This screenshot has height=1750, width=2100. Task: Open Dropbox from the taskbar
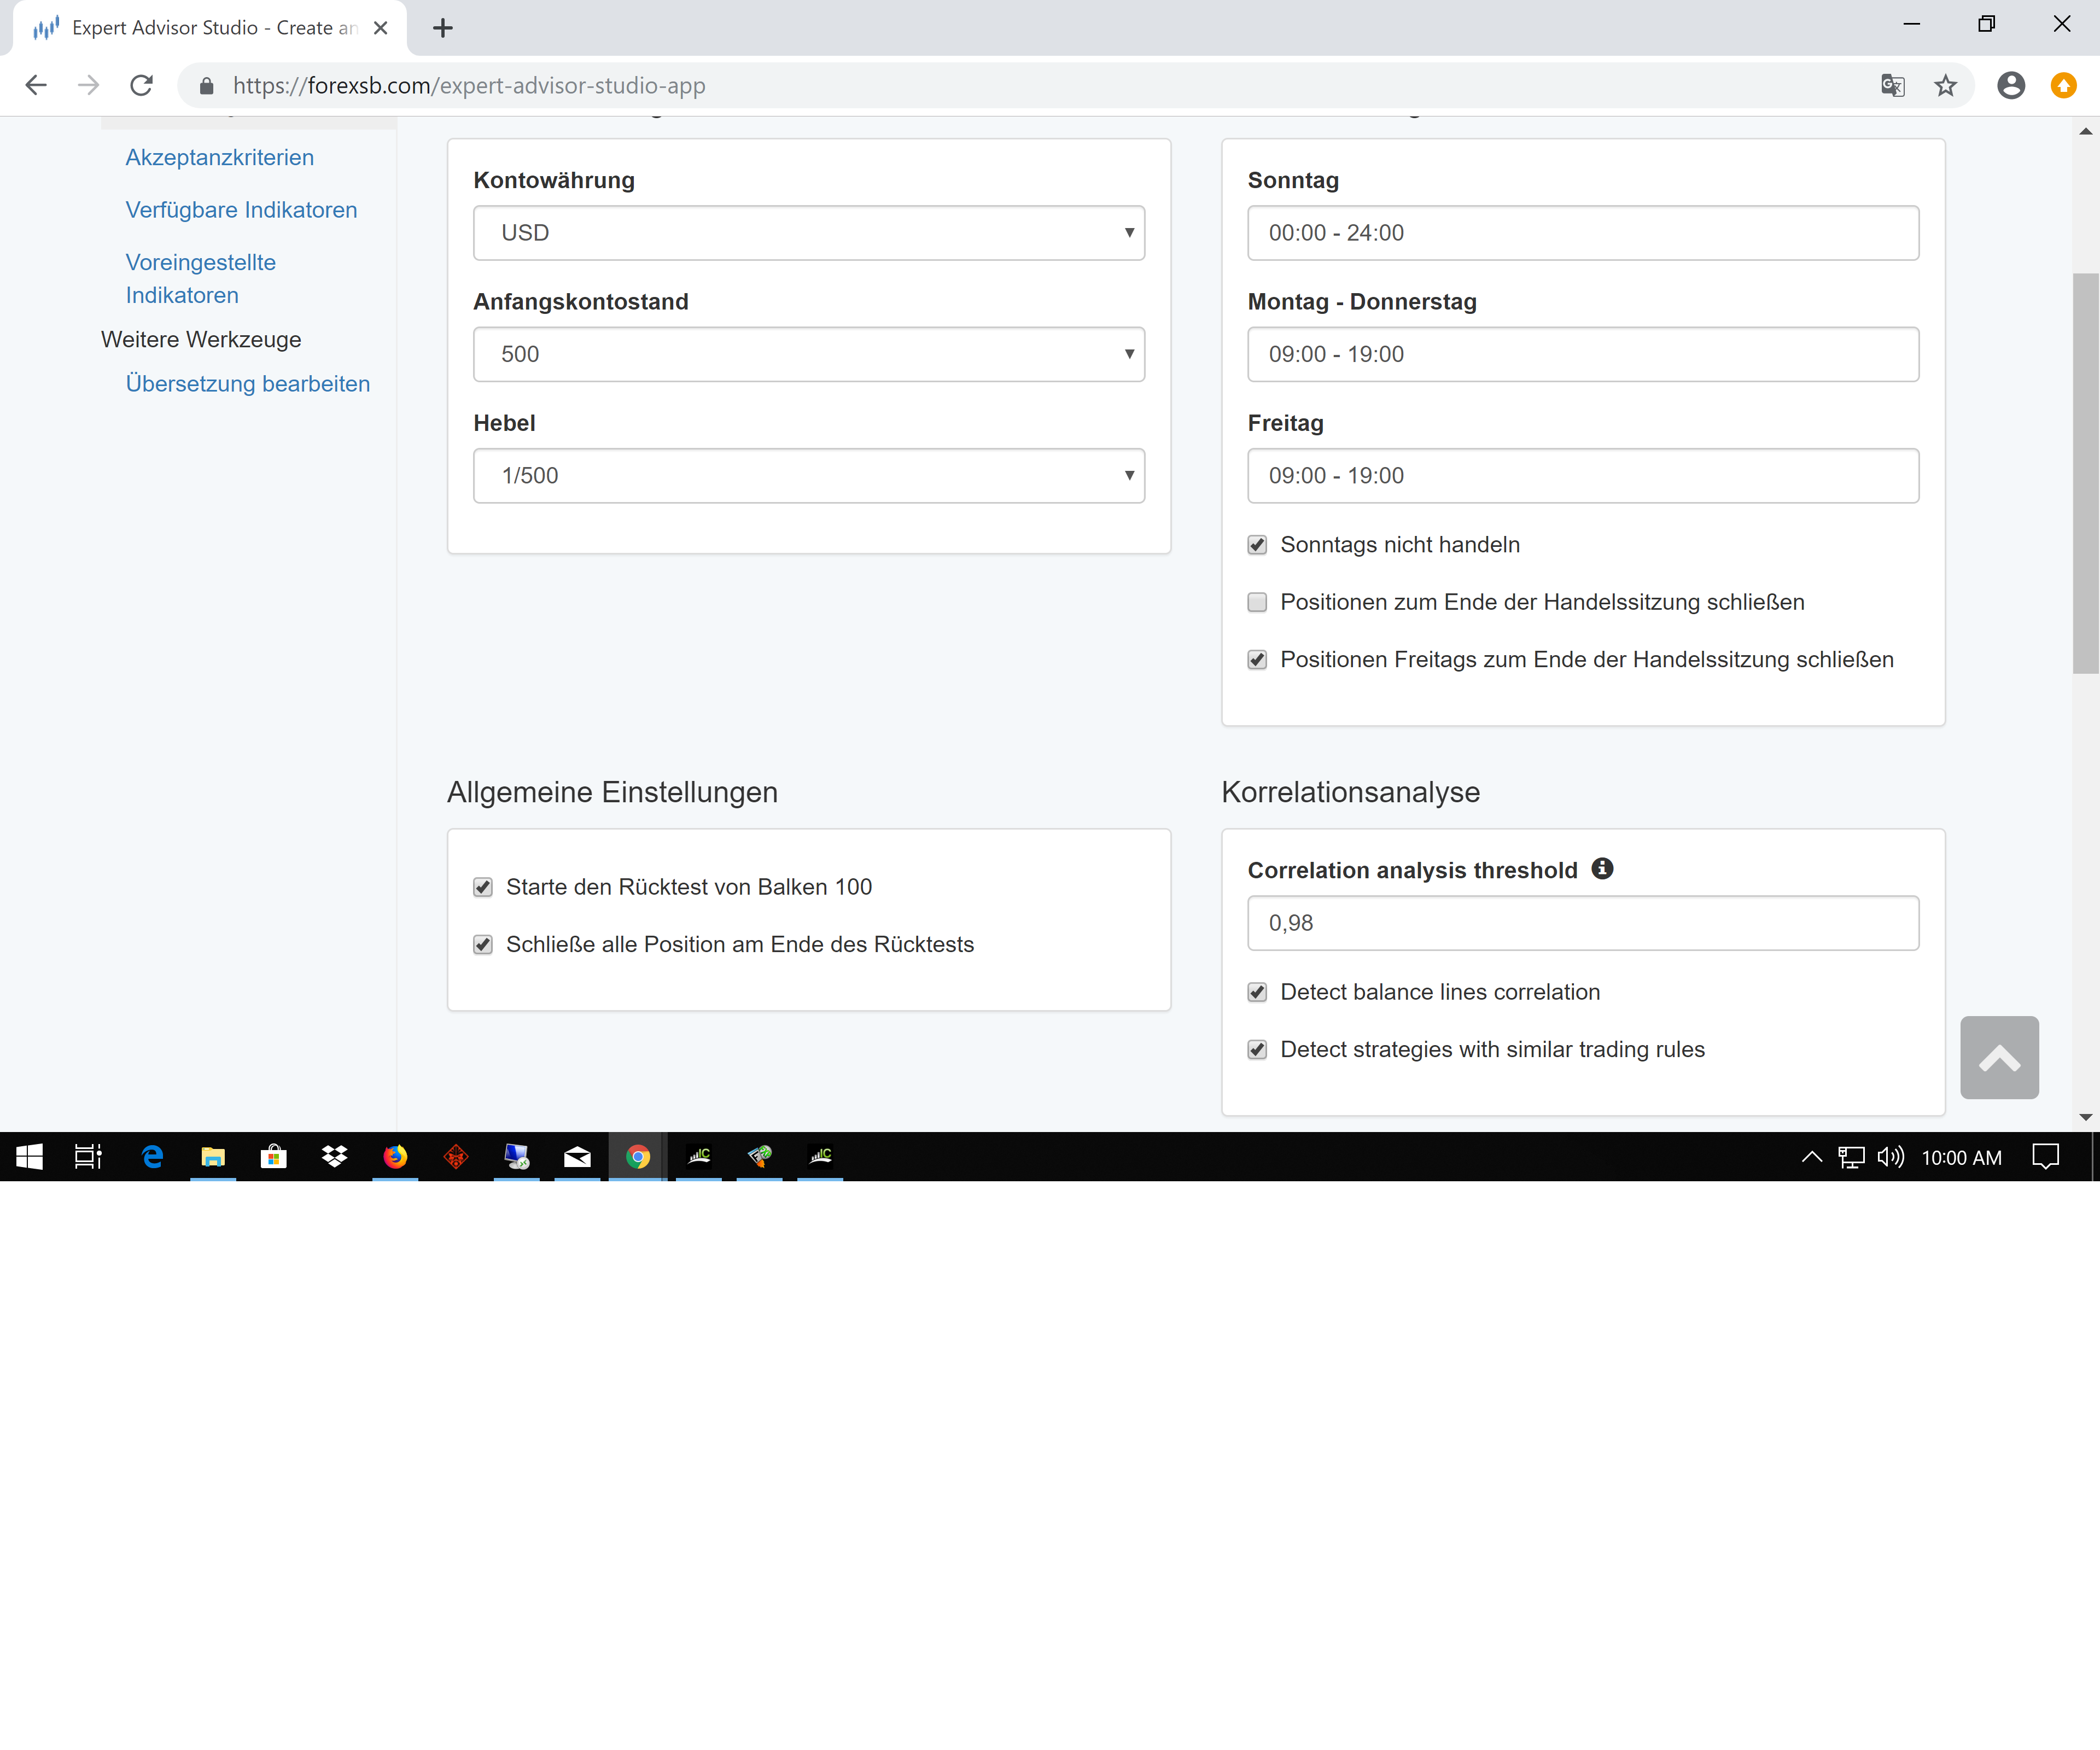334,1157
